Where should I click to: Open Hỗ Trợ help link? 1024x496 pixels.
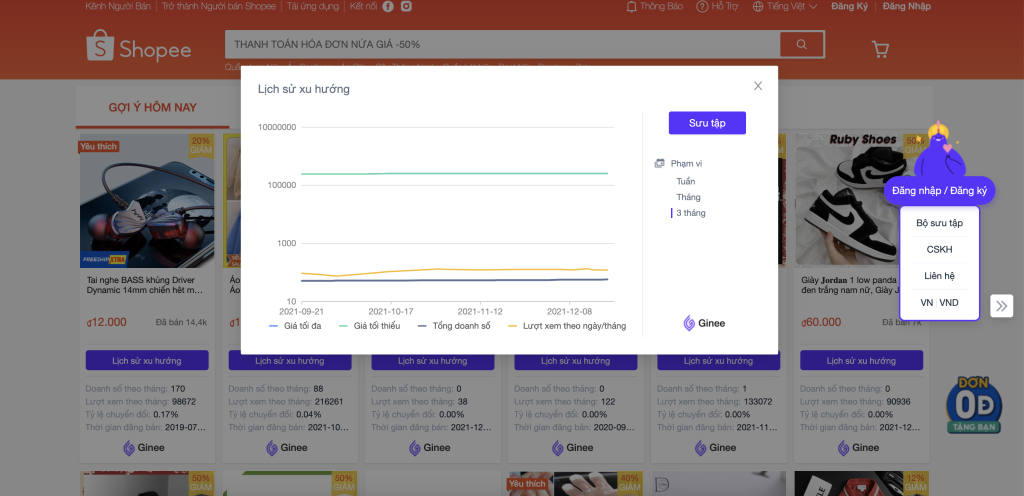[718, 7]
